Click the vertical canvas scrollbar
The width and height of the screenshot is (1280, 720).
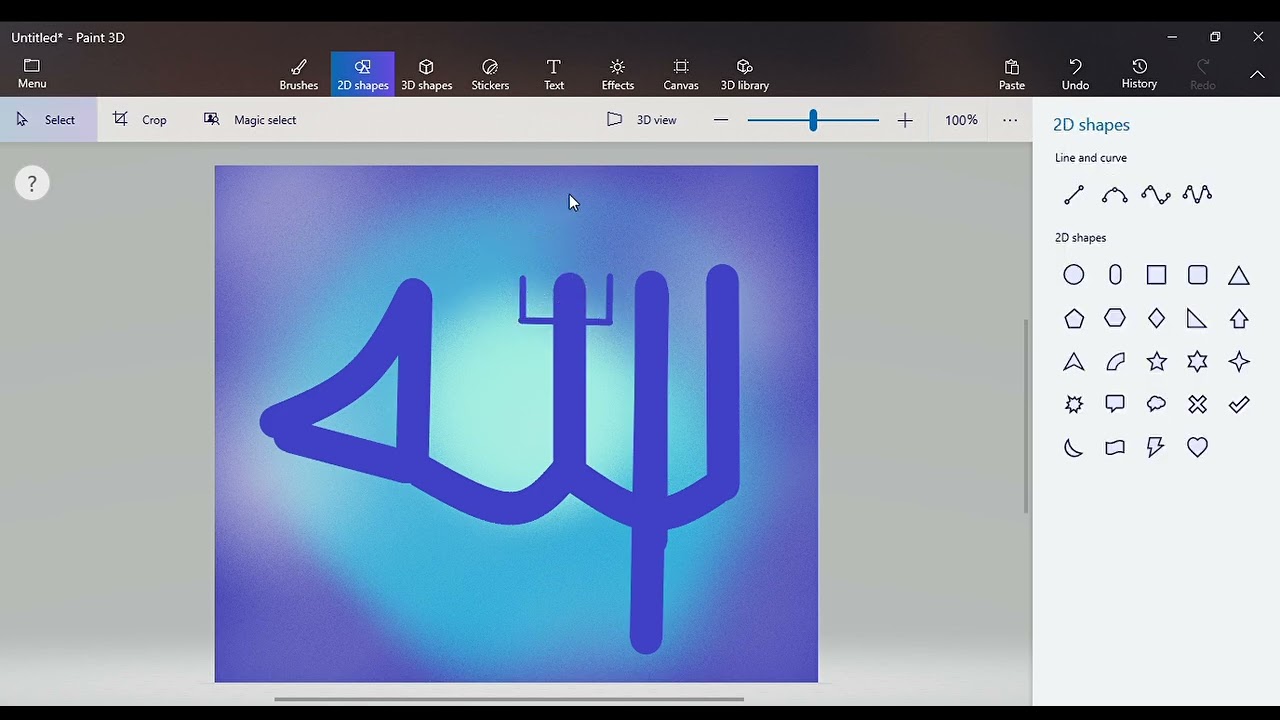click(1025, 416)
